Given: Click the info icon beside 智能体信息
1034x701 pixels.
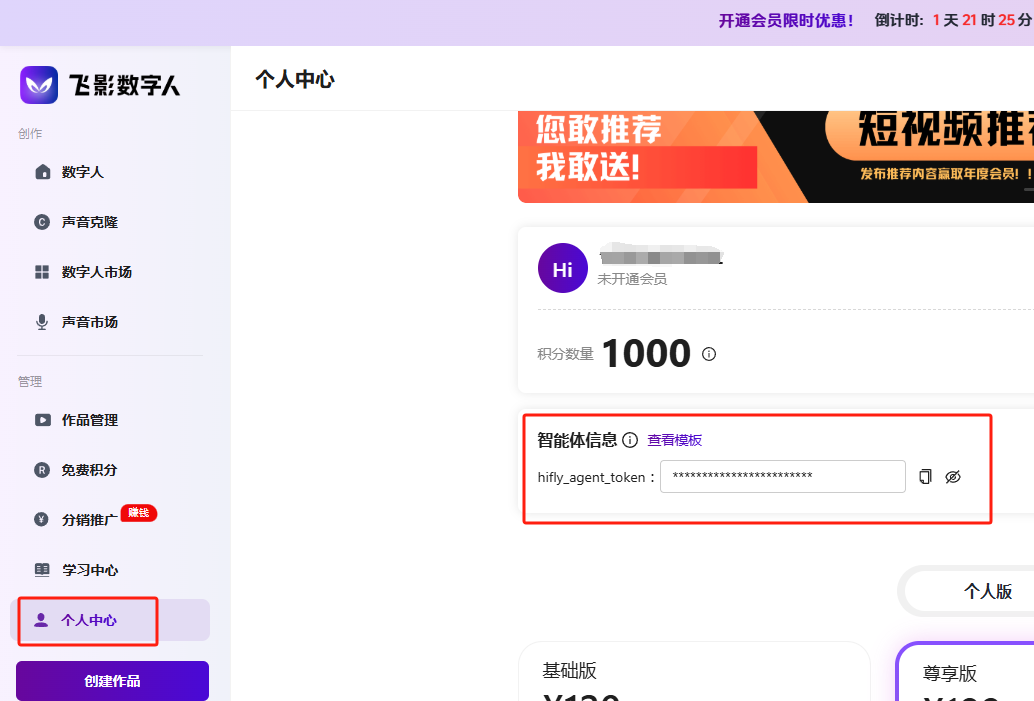Looking at the screenshot, I should (x=630, y=440).
